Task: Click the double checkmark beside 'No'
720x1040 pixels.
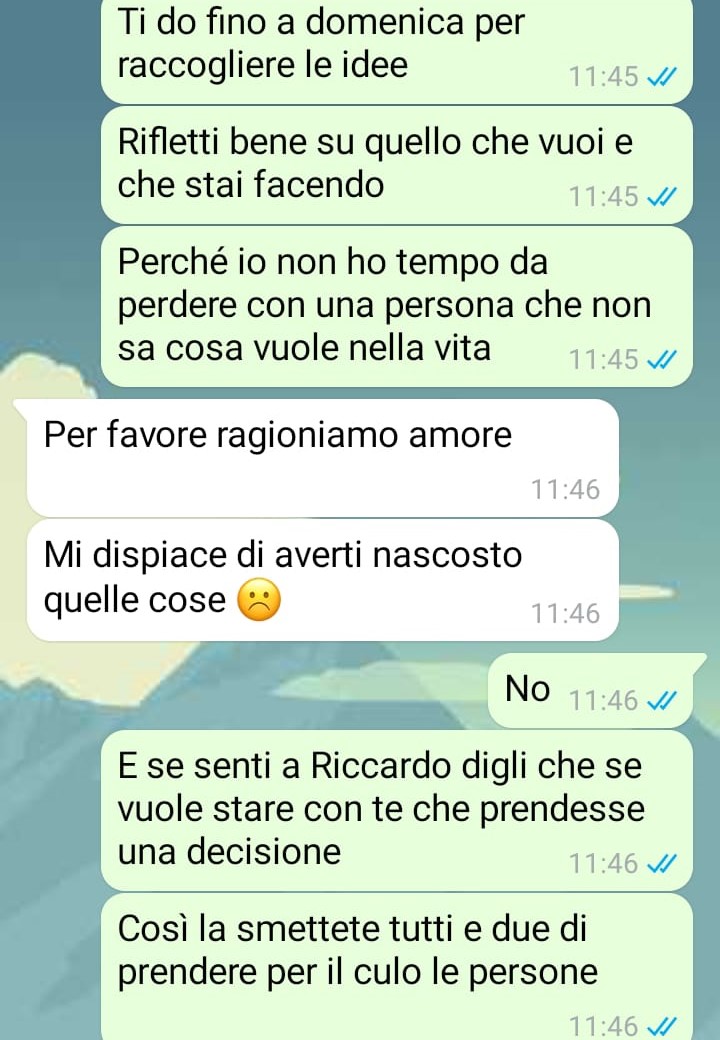Action: tap(662, 701)
